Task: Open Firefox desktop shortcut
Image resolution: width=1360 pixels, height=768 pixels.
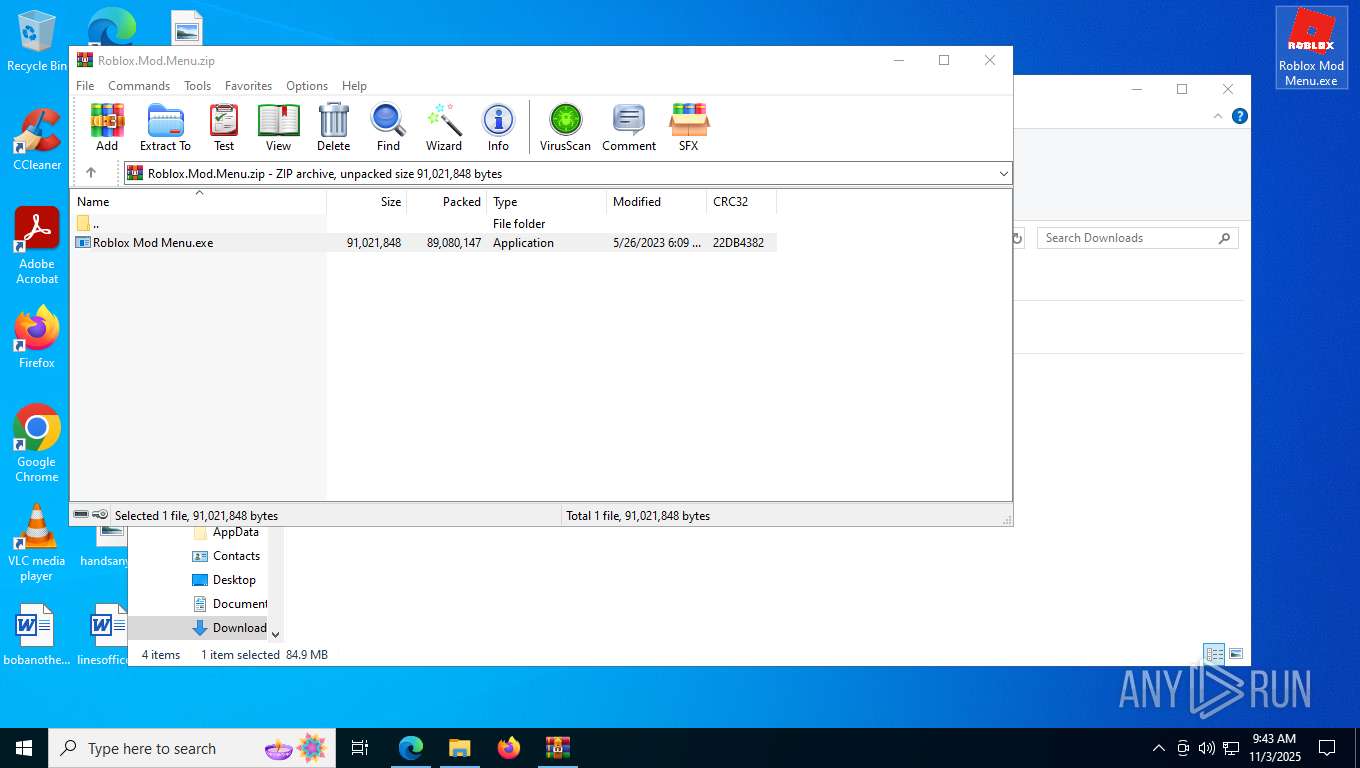Action: coord(37,338)
